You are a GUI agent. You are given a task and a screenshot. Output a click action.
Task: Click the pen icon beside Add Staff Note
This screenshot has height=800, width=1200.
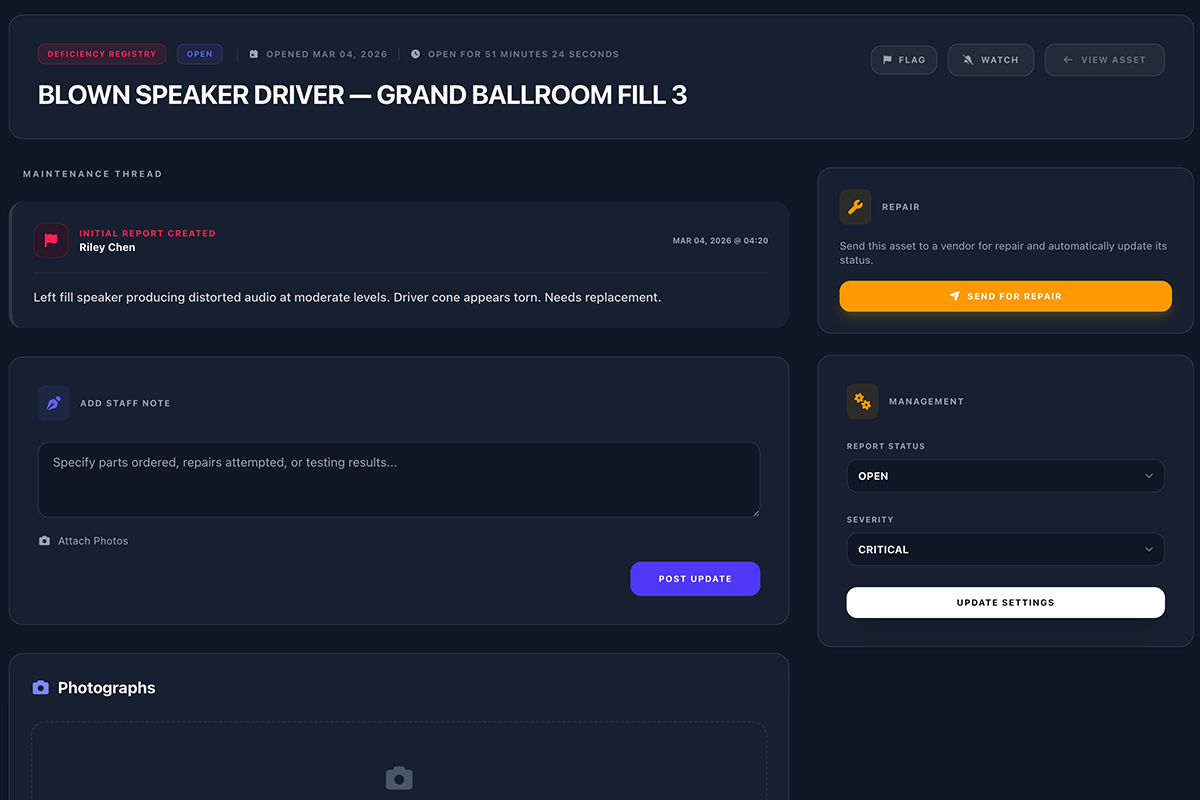[53, 402]
